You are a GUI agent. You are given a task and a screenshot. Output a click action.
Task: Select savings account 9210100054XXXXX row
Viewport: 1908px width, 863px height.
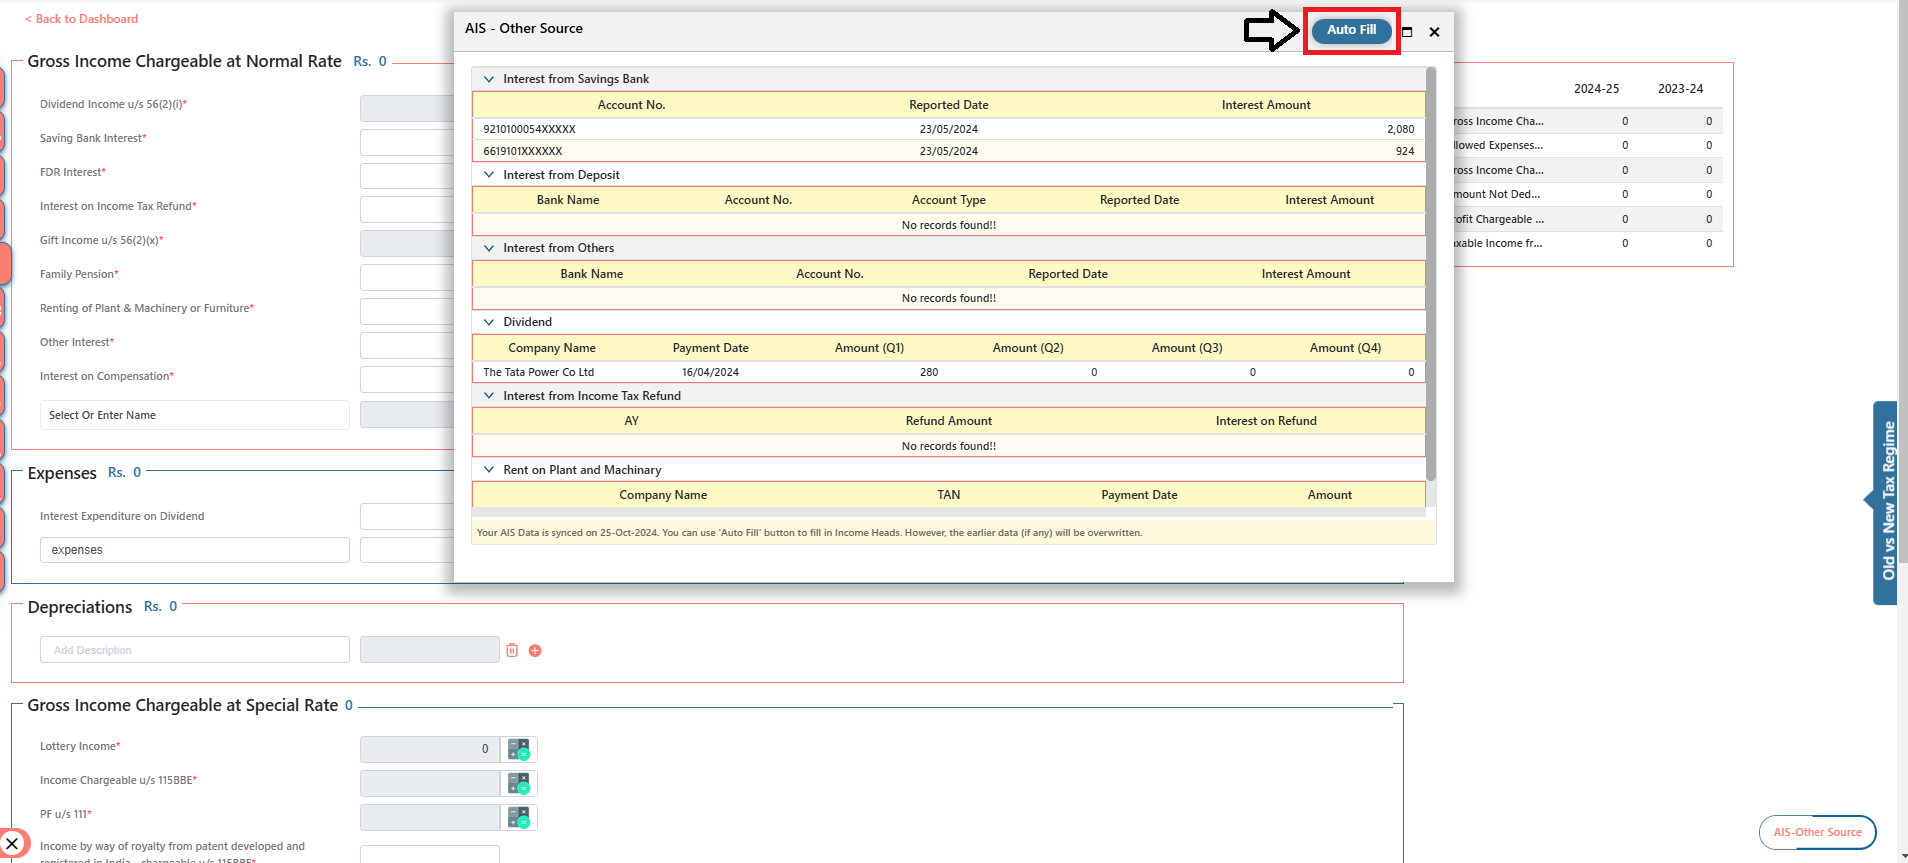click(x=948, y=129)
